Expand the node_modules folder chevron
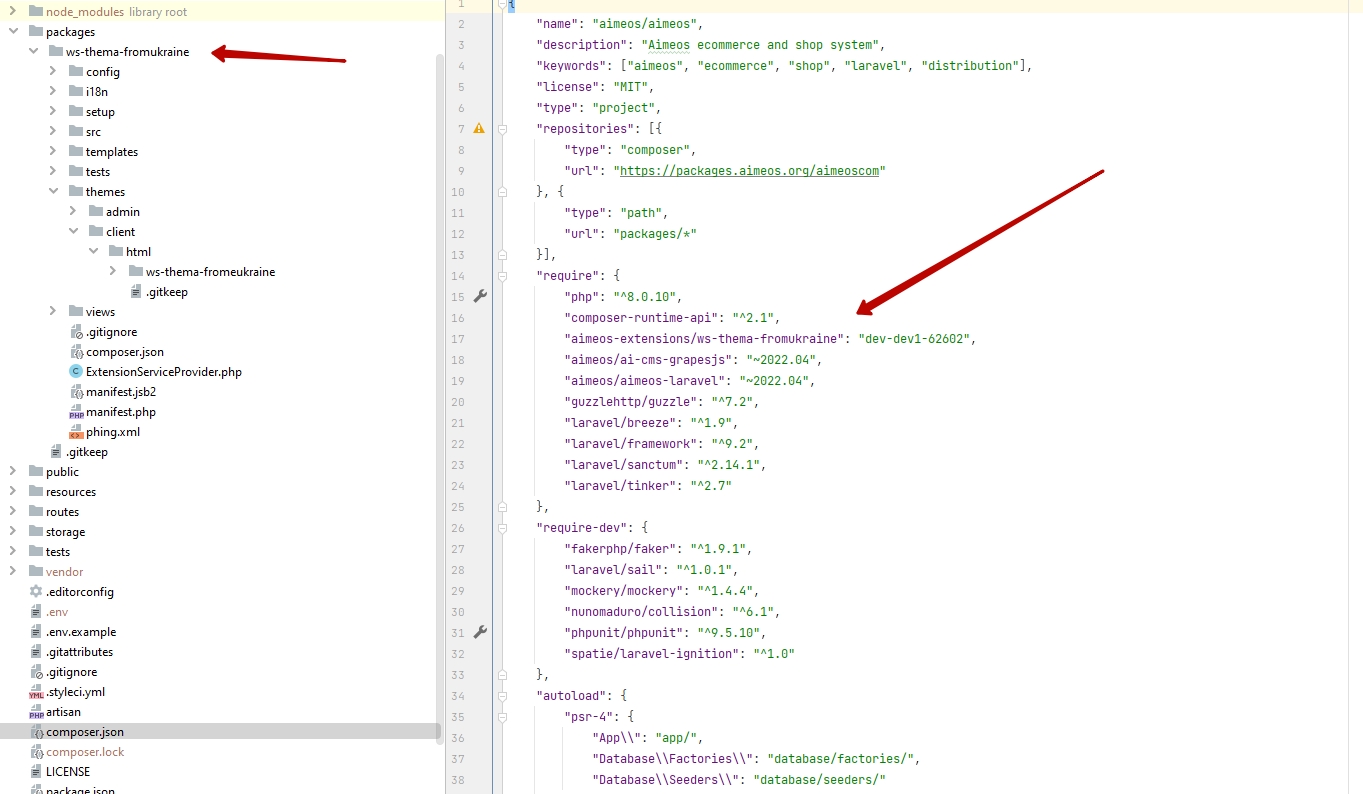The image size is (1363, 794). pos(13,12)
